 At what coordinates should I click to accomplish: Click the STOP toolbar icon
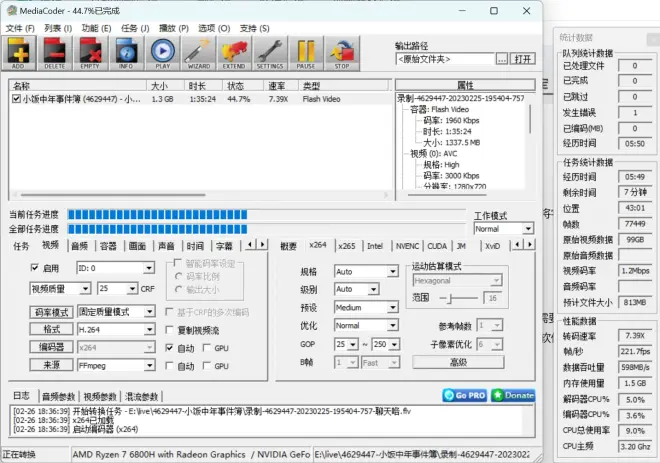click(342, 53)
